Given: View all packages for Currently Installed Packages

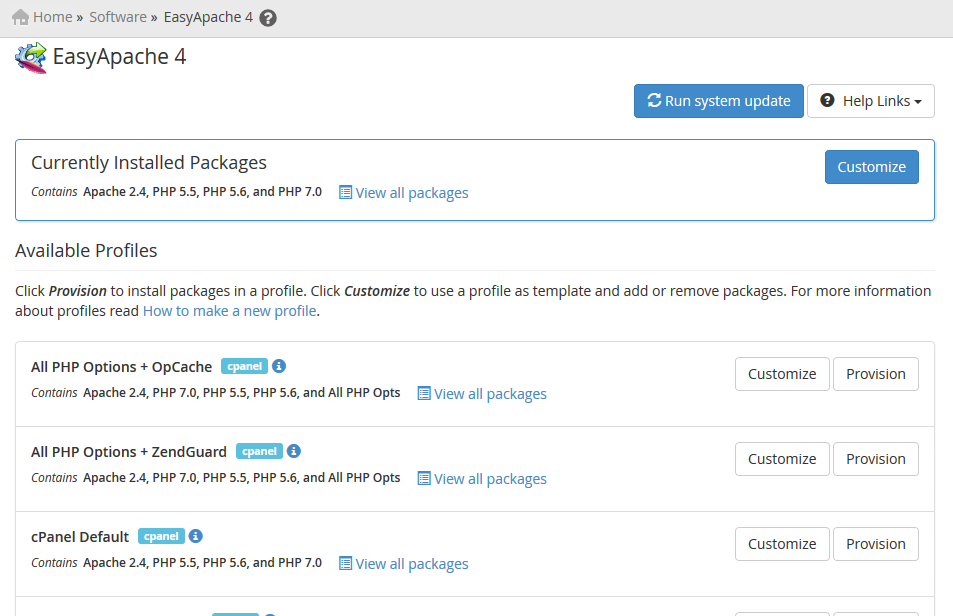Looking at the screenshot, I should click(x=404, y=193).
